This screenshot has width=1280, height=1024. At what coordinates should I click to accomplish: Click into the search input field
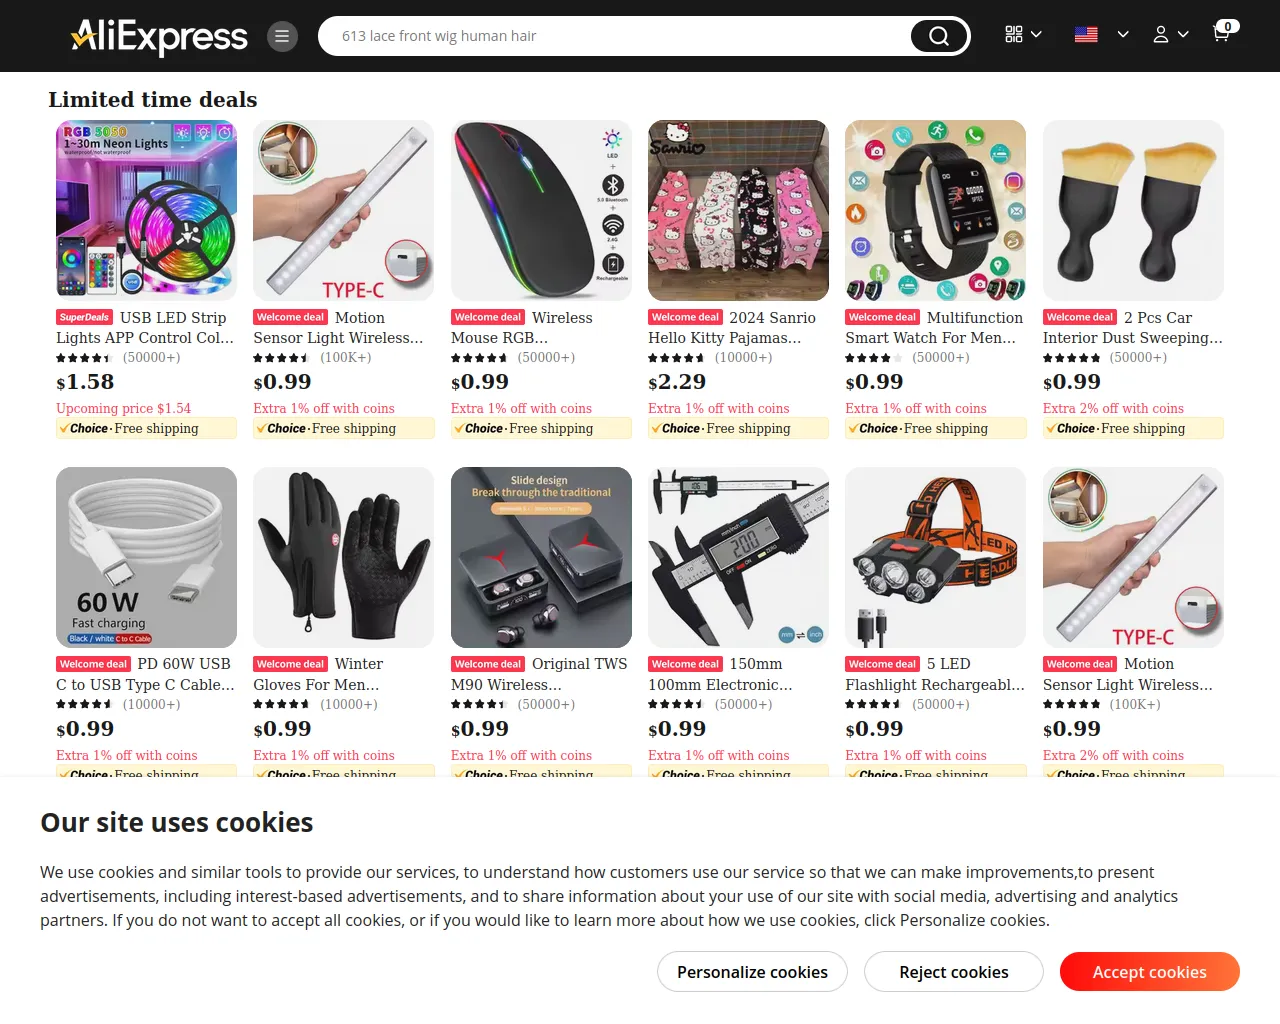tap(620, 36)
